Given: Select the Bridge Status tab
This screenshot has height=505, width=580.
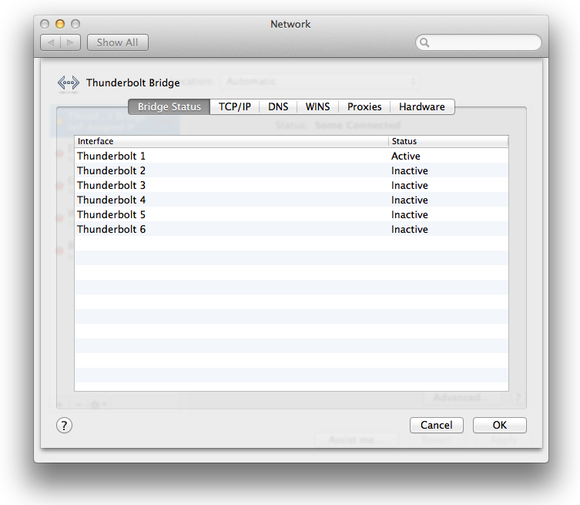Looking at the screenshot, I should point(169,107).
